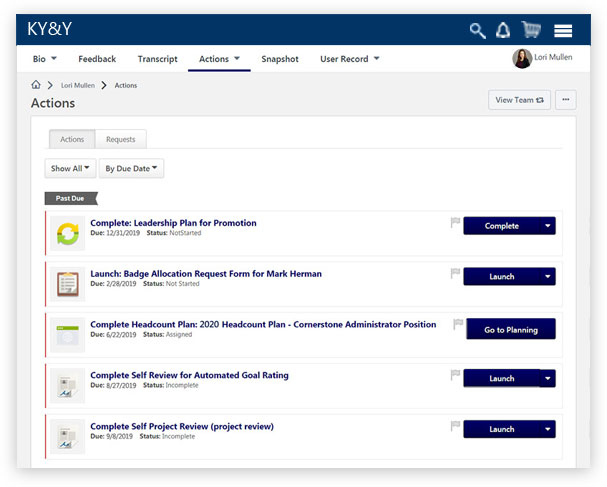Go to the home breadcrumb icon
This screenshot has width=607, height=487.
(36, 84)
